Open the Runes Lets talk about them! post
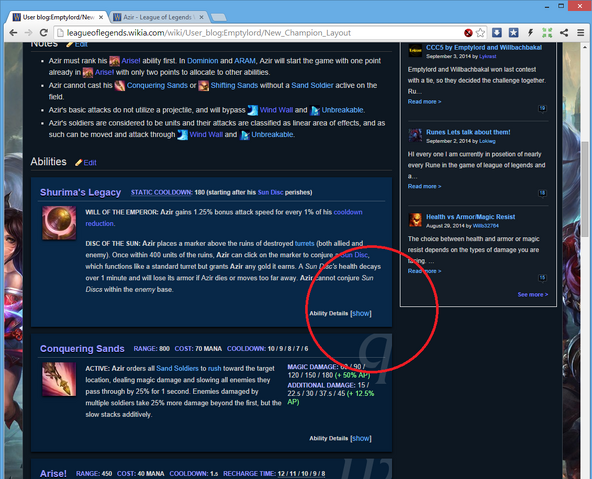Image resolution: width=592 pixels, height=479 pixels. (x=468, y=132)
